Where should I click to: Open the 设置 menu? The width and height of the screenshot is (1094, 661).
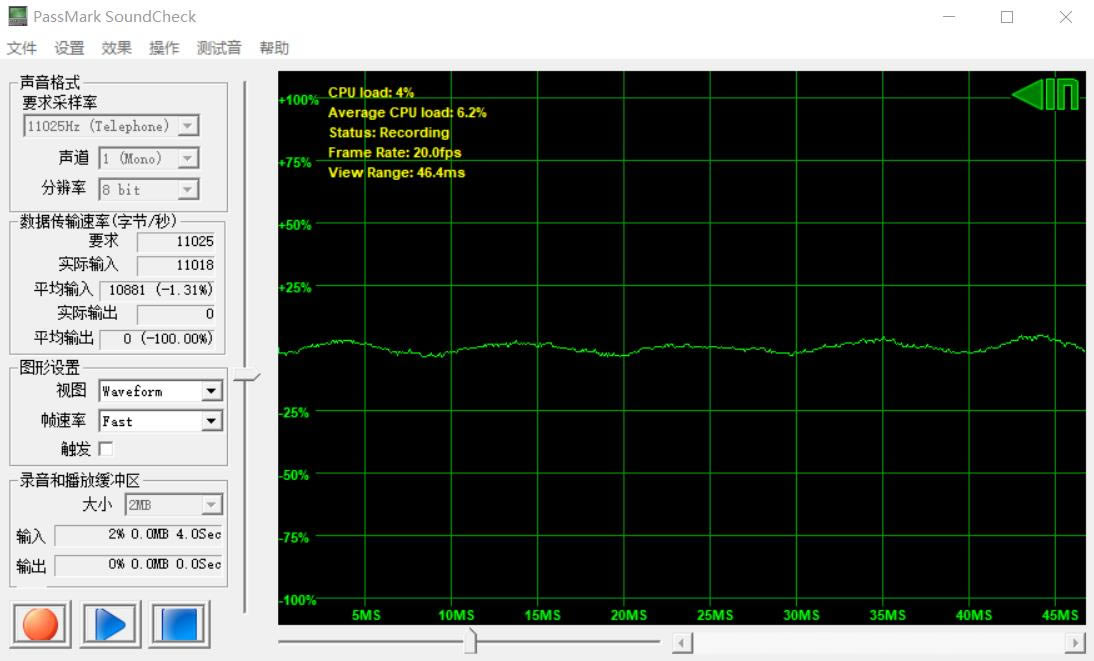pyautogui.click(x=69, y=48)
